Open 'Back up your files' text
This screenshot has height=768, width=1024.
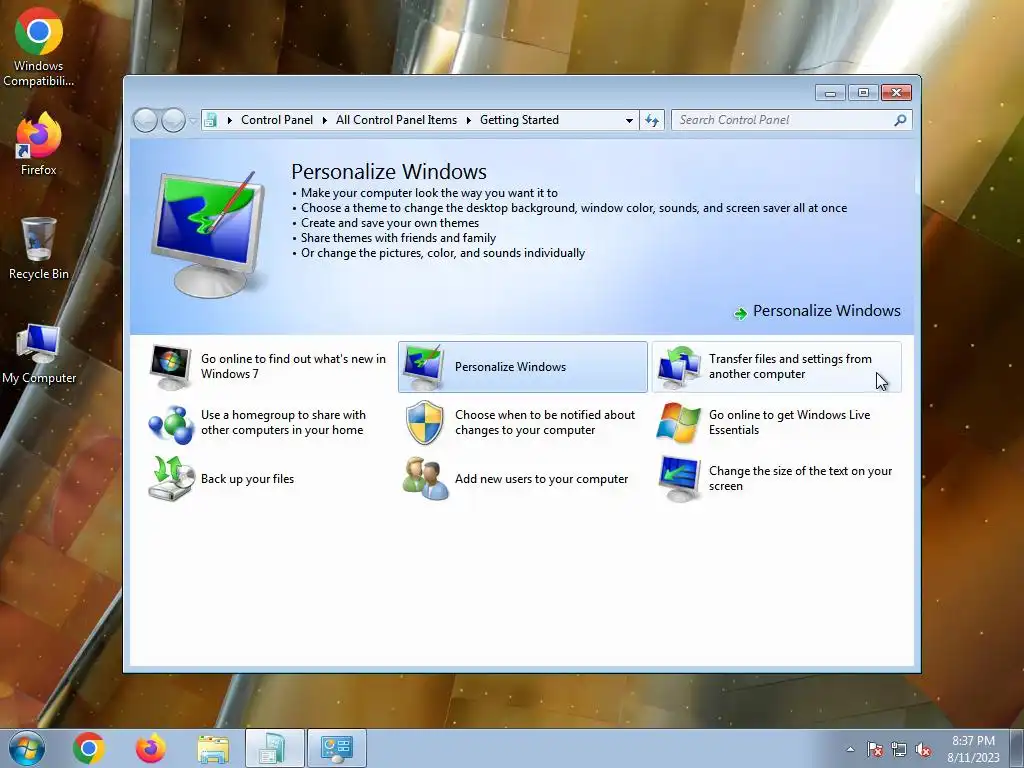(248, 479)
